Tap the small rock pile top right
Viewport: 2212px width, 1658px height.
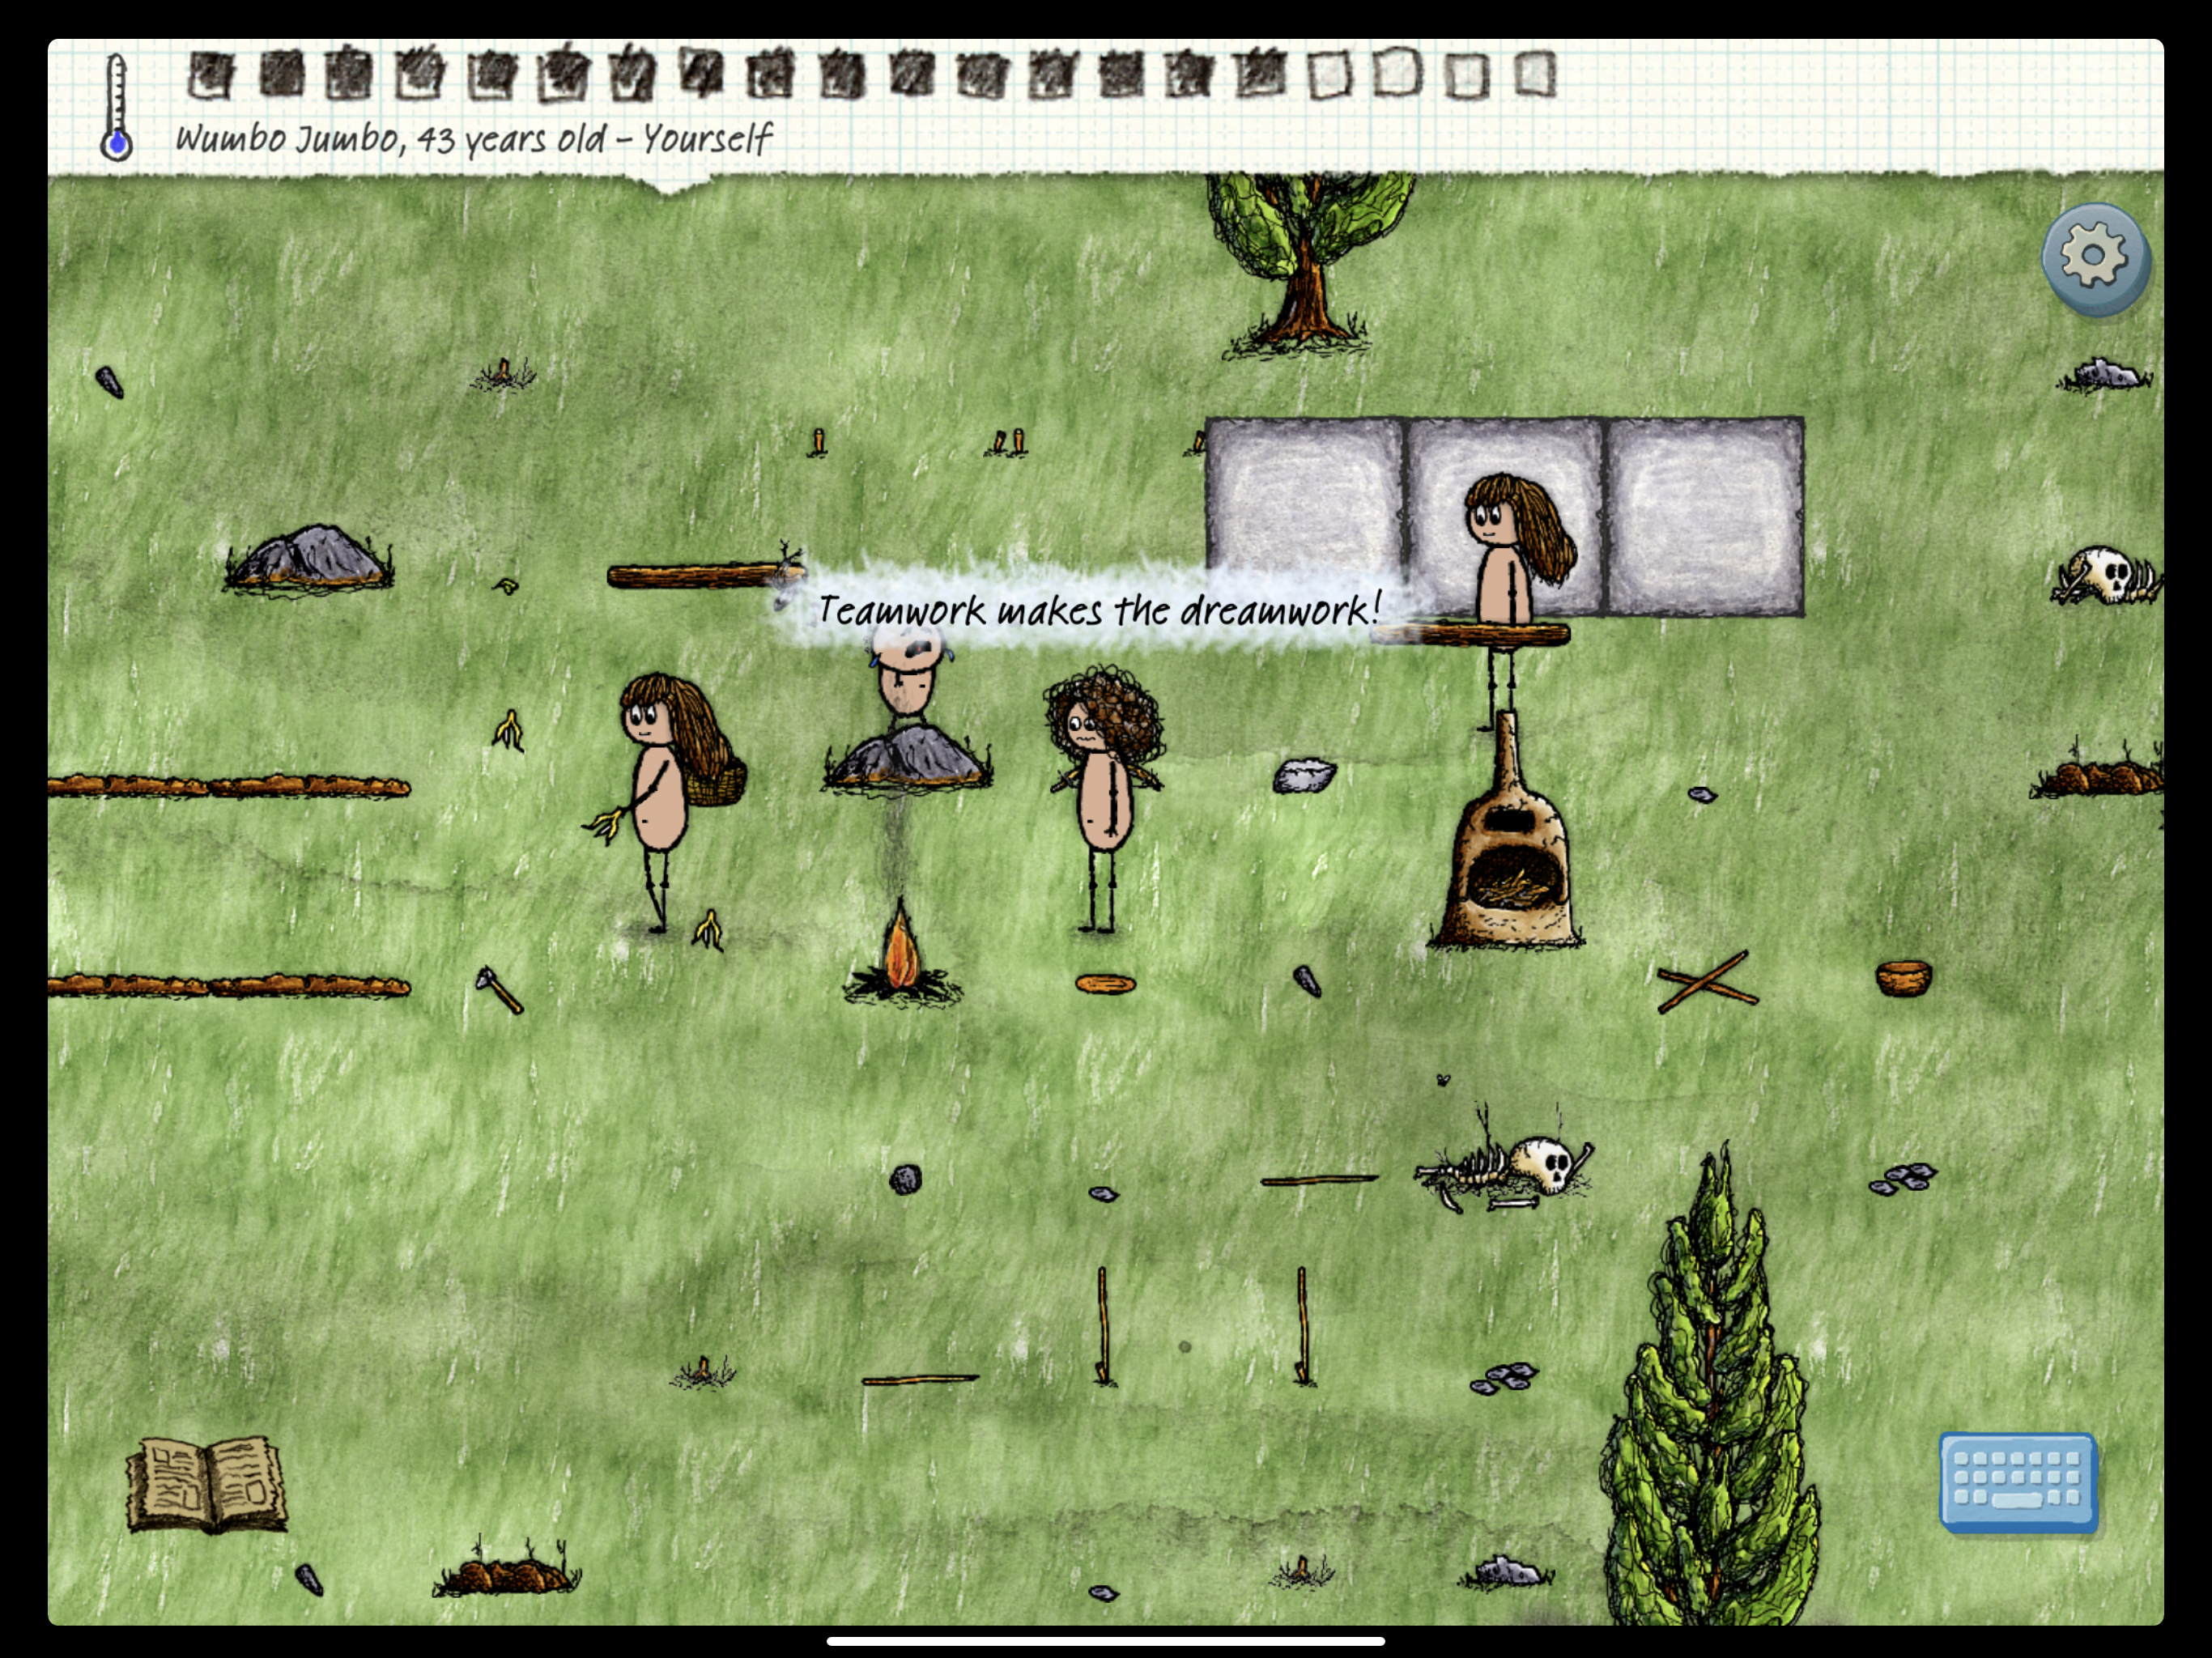2105,375
